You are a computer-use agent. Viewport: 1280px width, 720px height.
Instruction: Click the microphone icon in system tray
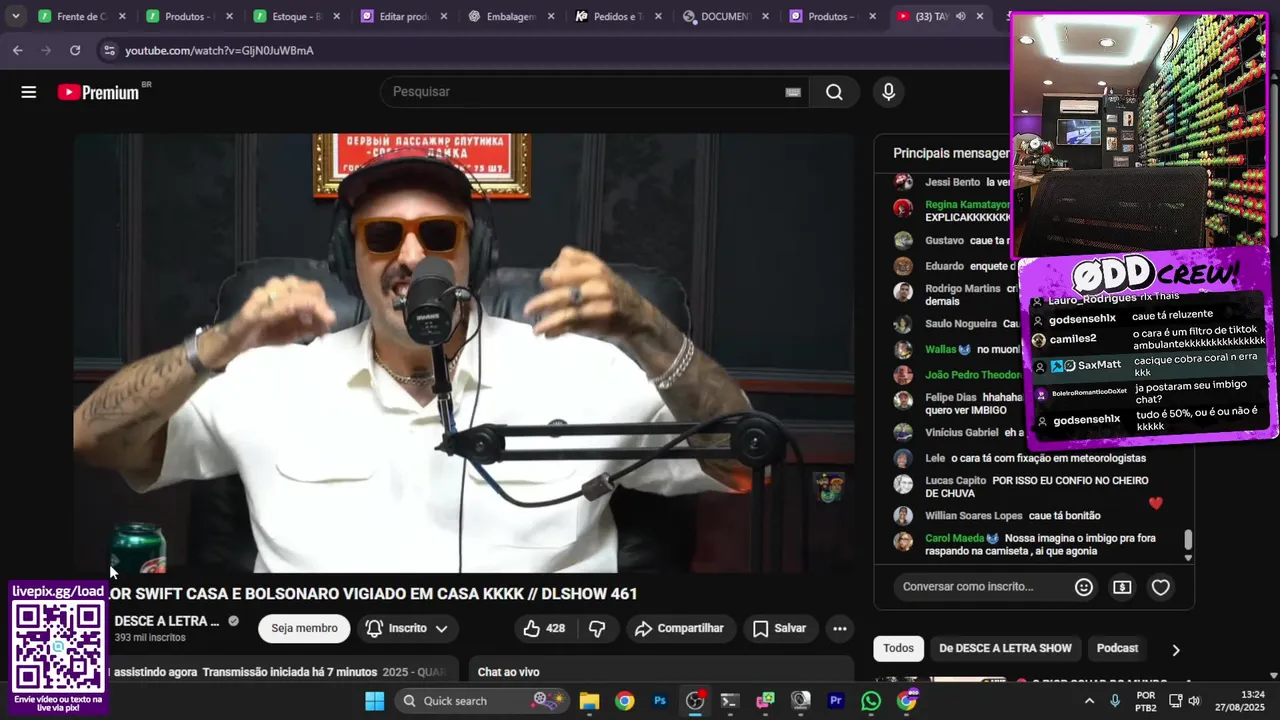(x=1116, y=700)
